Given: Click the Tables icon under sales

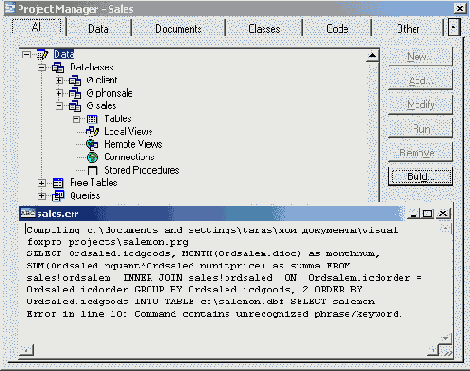Looking at the screenshot, I should coord(92,119).
